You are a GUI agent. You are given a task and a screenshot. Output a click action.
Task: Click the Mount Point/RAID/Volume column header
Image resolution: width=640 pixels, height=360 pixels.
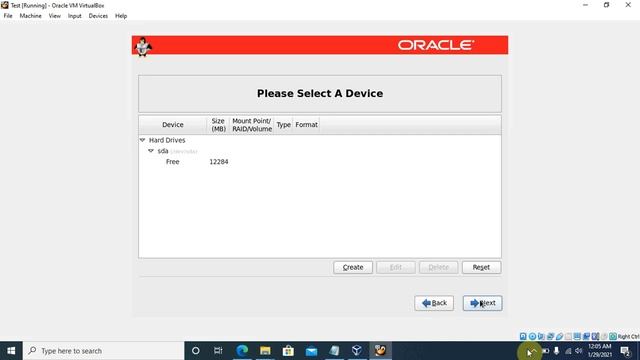click(252, 125)
